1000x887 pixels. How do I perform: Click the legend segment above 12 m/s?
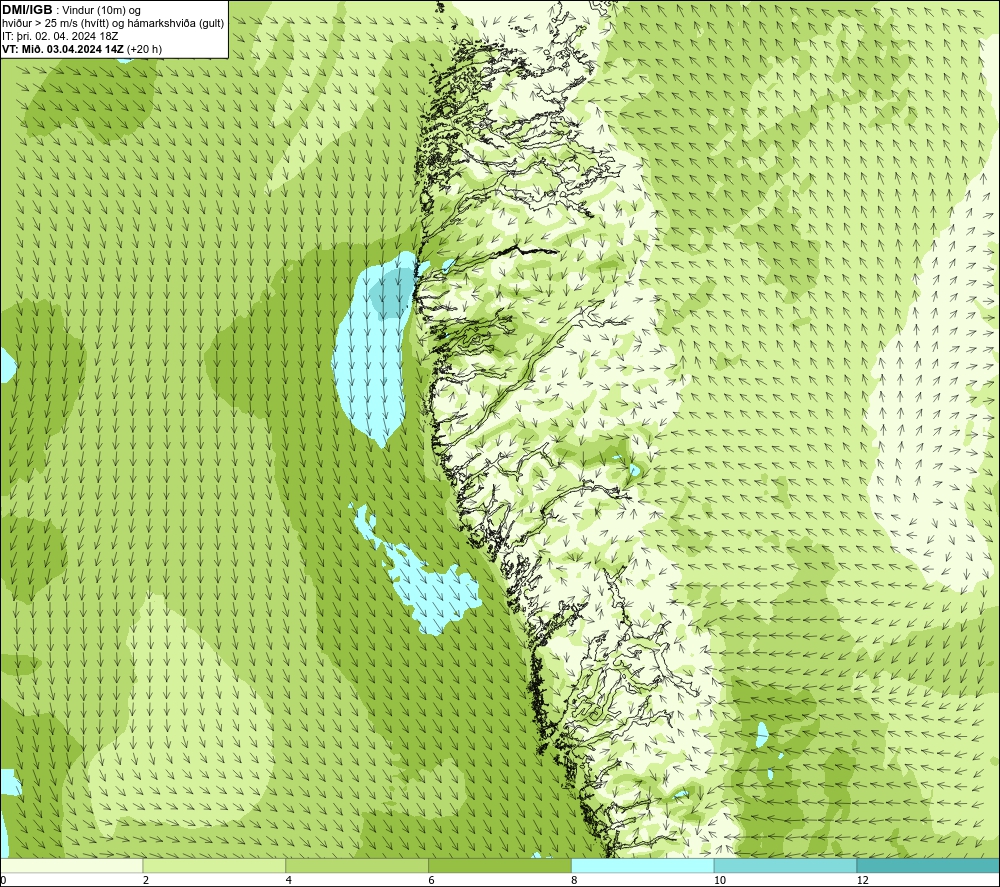coord(929,865)
